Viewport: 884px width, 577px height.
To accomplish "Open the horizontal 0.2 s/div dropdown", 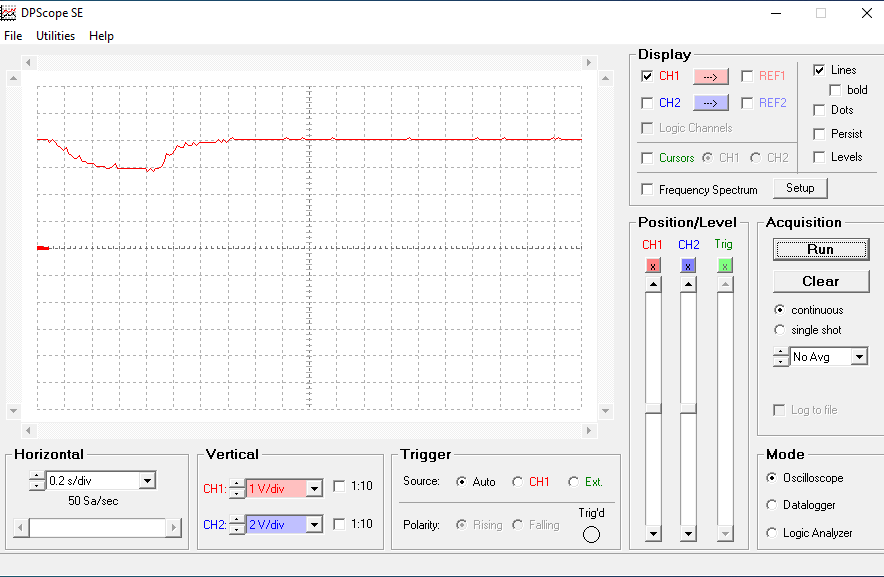I will [x=147, y=481].
